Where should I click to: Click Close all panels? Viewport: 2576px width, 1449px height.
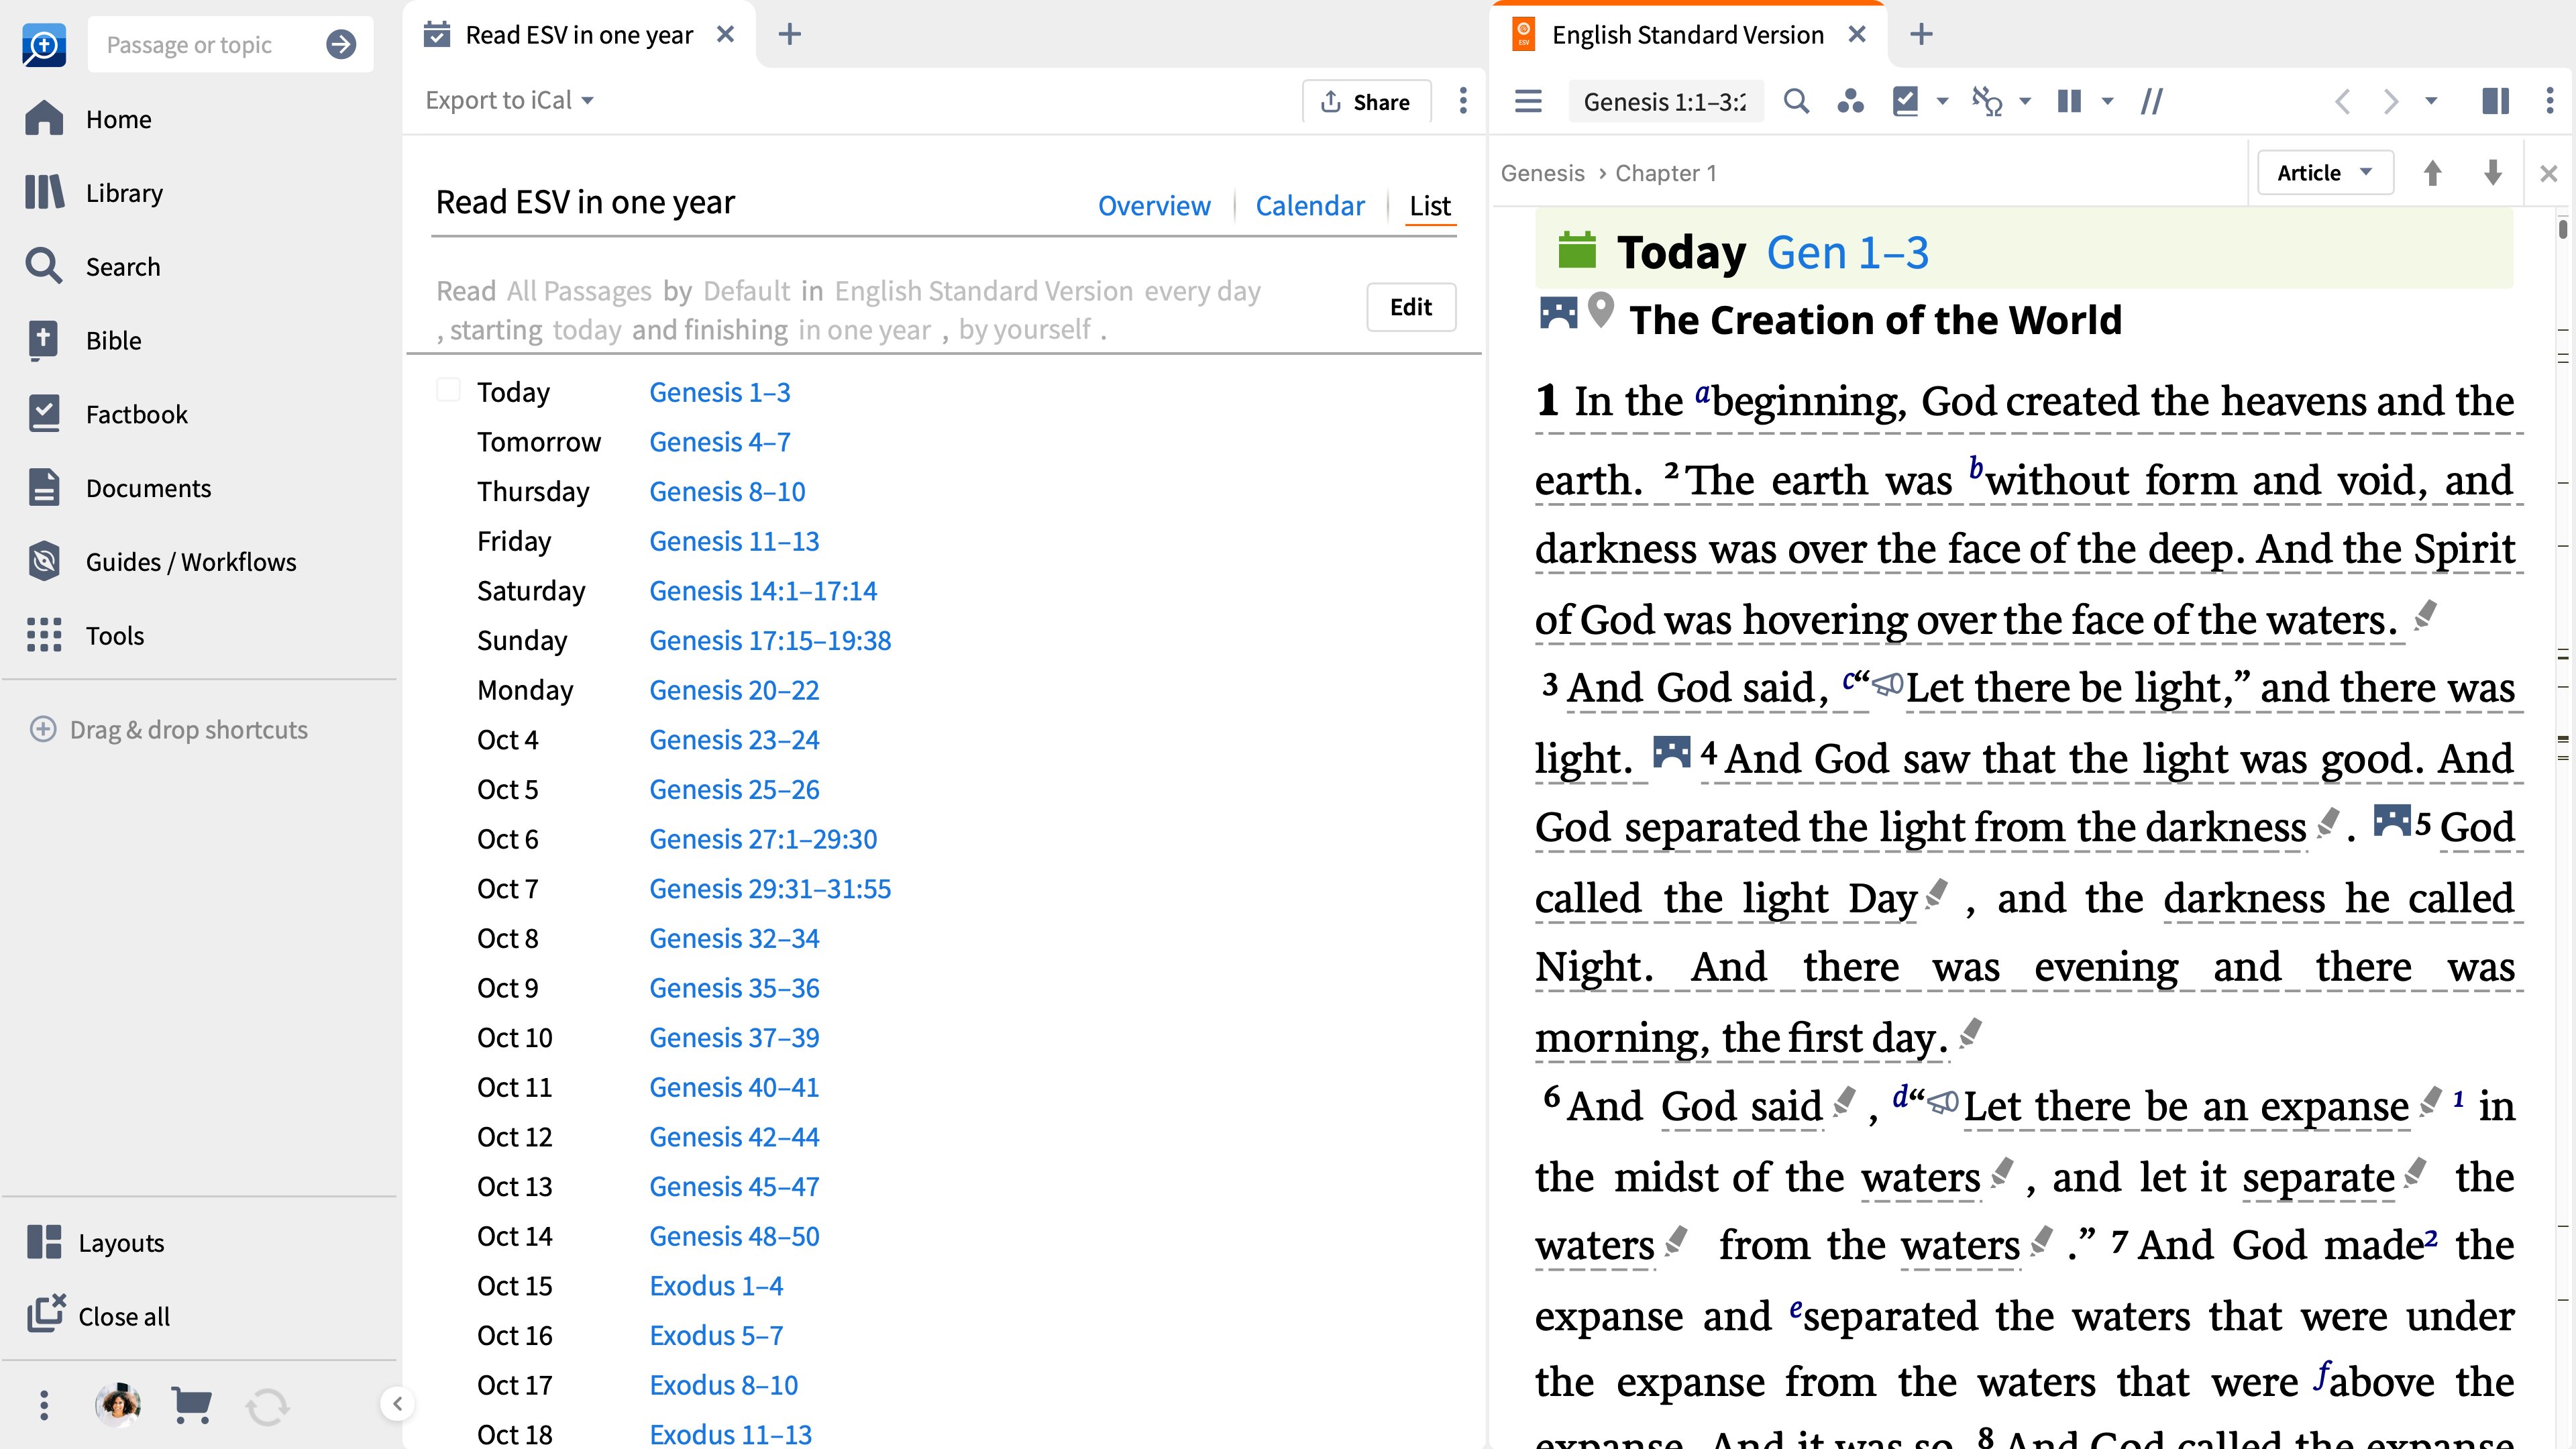pyautogui.click(x=98, y=1316)
